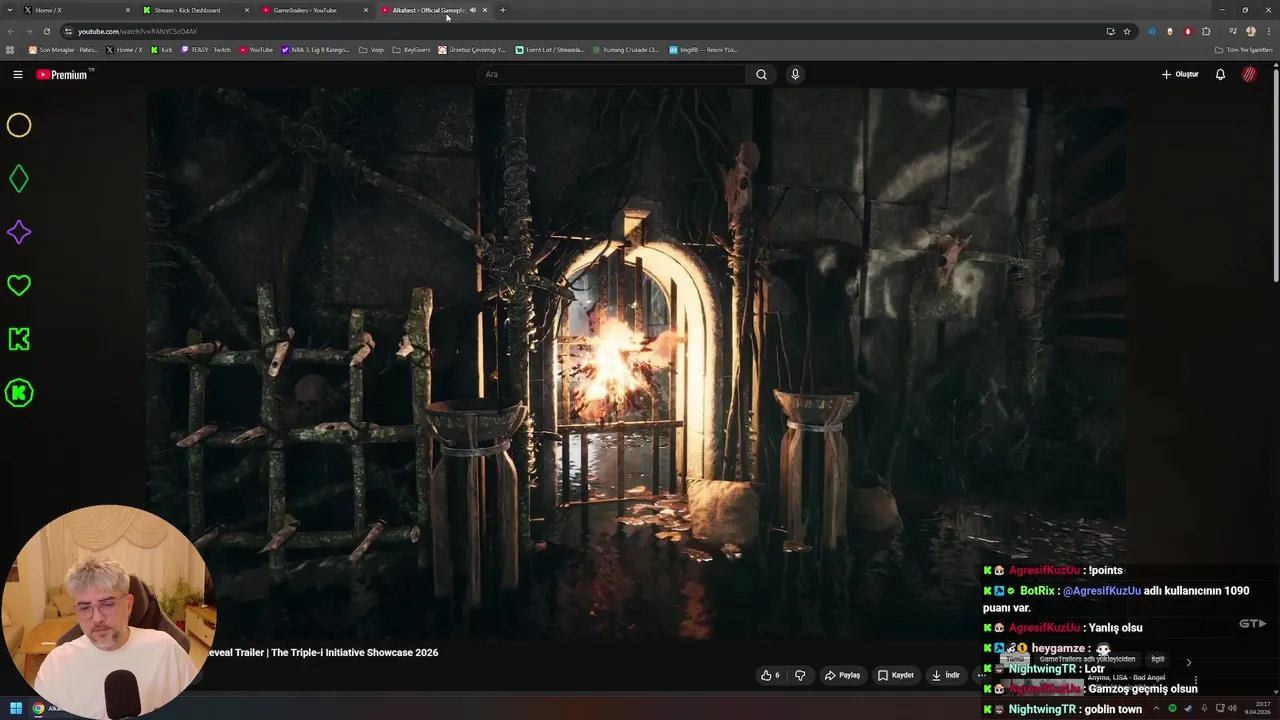Expand the Vorp bookmarks folder
This screenshot has width=1280, height=720.
371,49
